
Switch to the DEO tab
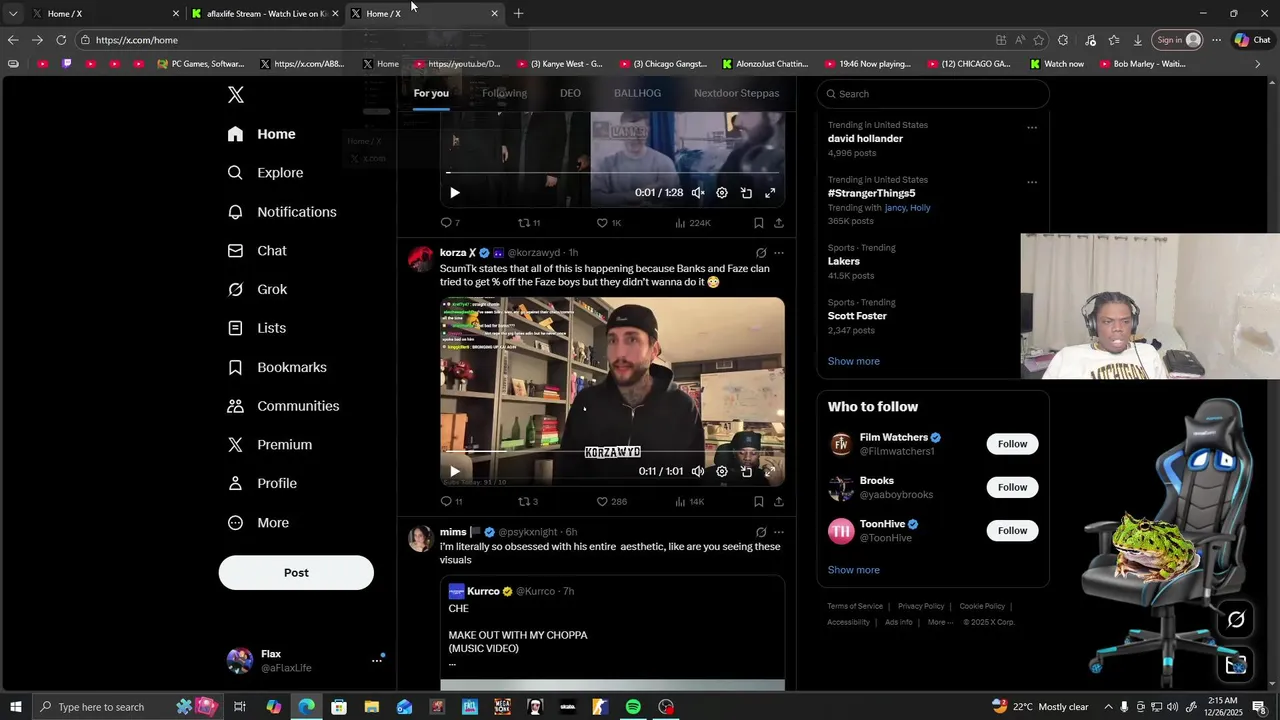coord(570,93)
